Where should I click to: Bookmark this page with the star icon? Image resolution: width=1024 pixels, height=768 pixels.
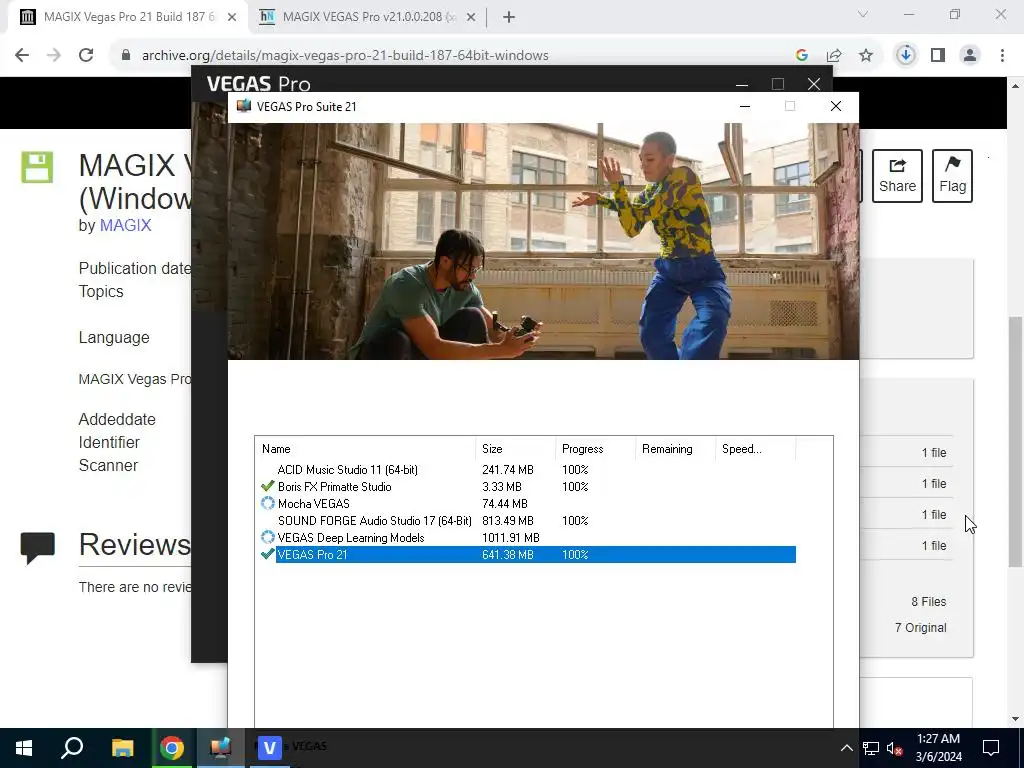coord(866,56)
